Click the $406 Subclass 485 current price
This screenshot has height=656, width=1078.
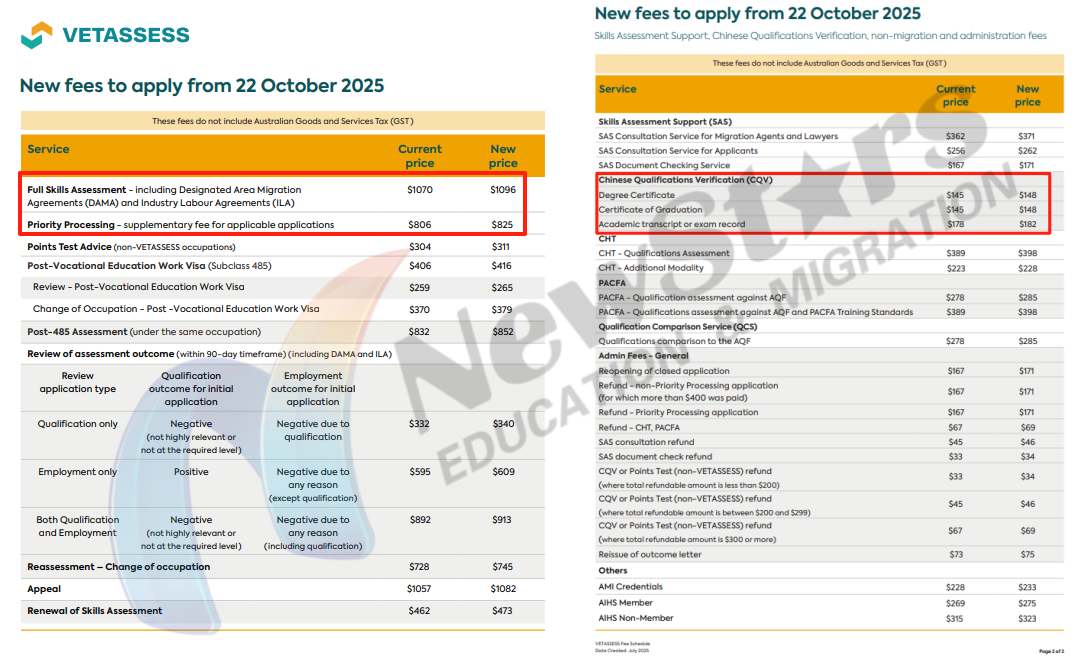[419, 266]
